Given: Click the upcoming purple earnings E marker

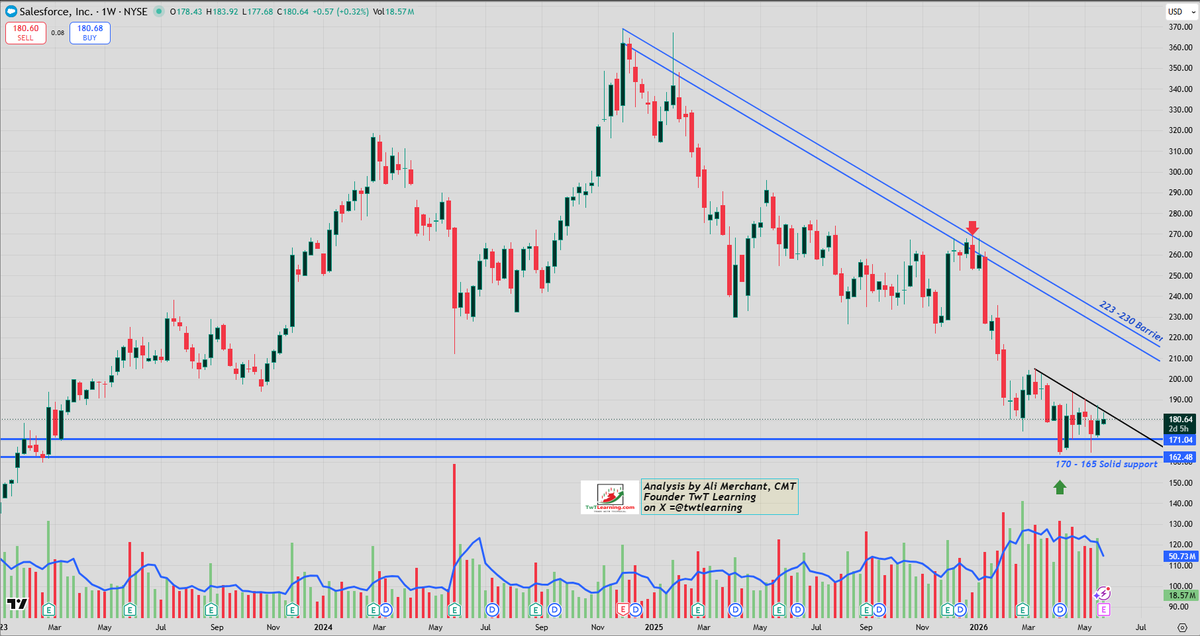Looking at the screenshot, I should [x=1104, y=609].
